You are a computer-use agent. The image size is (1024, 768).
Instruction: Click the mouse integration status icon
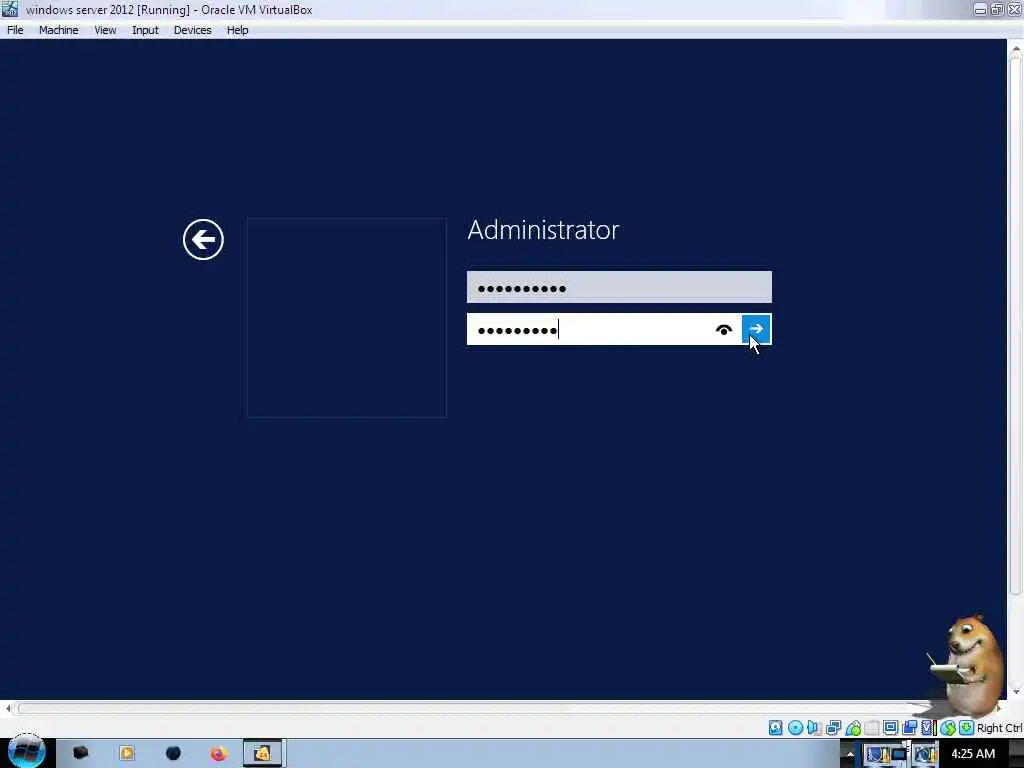[x=948, y=728]
